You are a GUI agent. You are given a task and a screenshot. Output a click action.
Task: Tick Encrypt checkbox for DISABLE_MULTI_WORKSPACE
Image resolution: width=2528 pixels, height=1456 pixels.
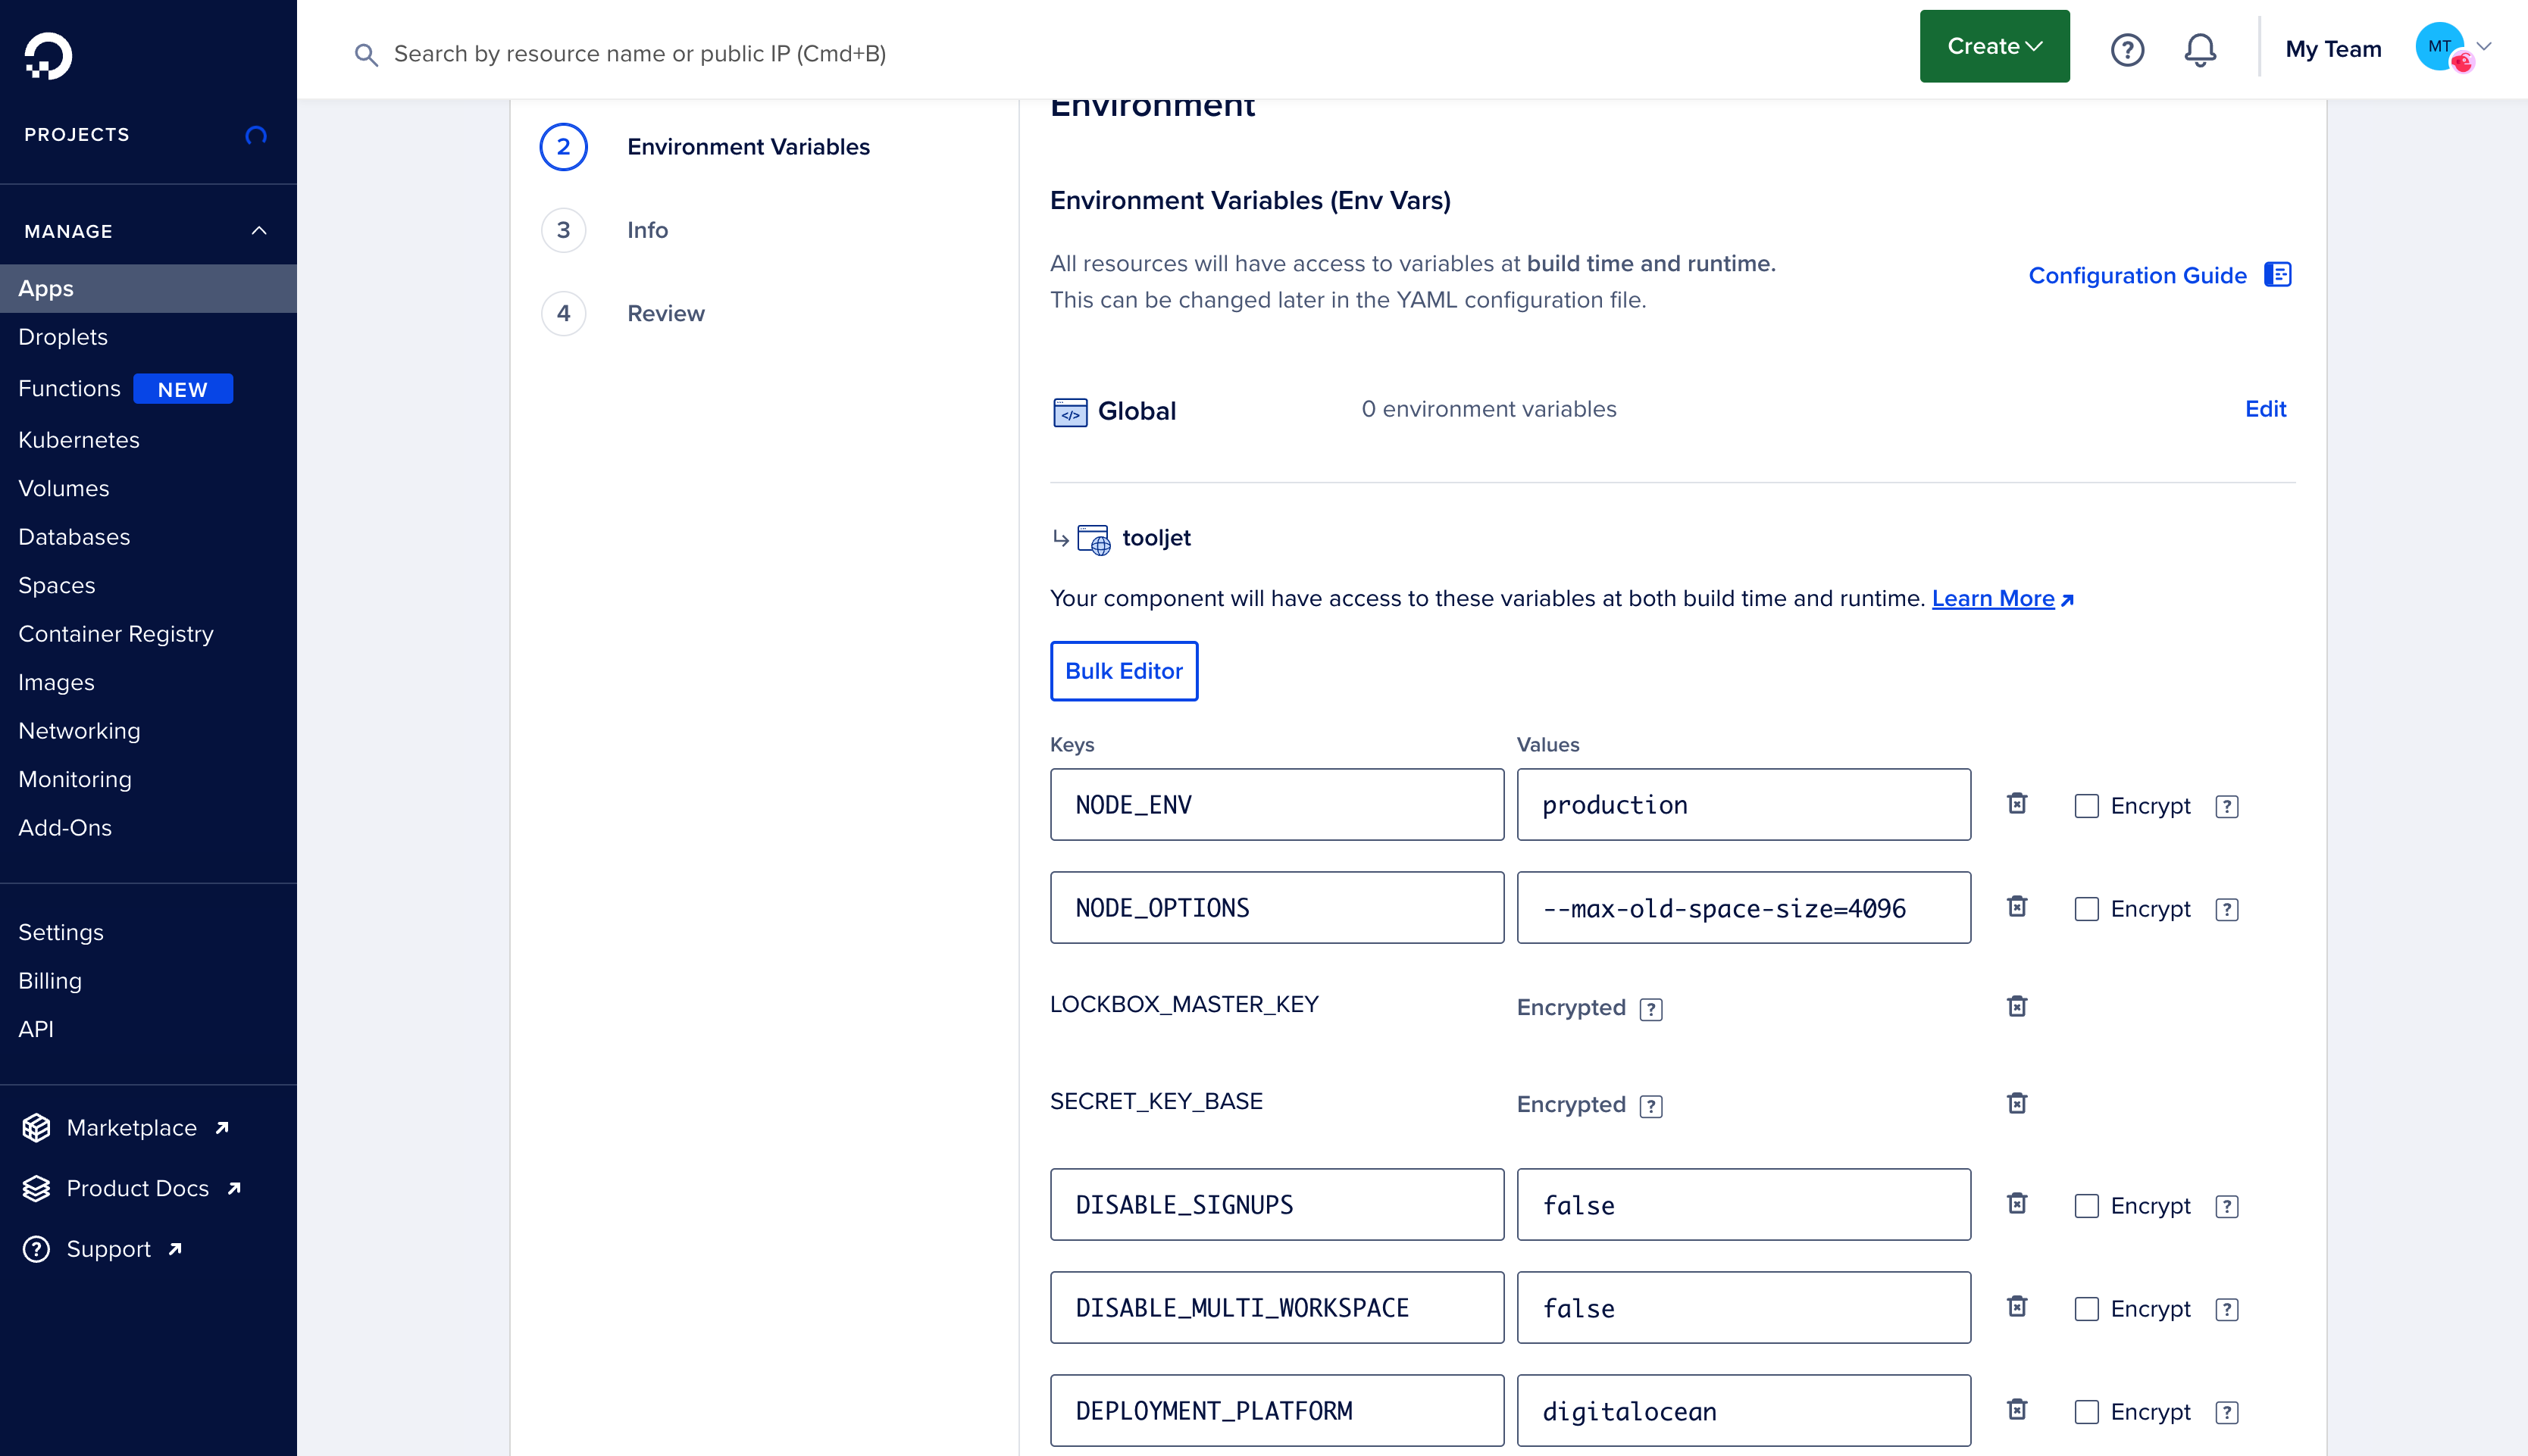[2086, 1309]
